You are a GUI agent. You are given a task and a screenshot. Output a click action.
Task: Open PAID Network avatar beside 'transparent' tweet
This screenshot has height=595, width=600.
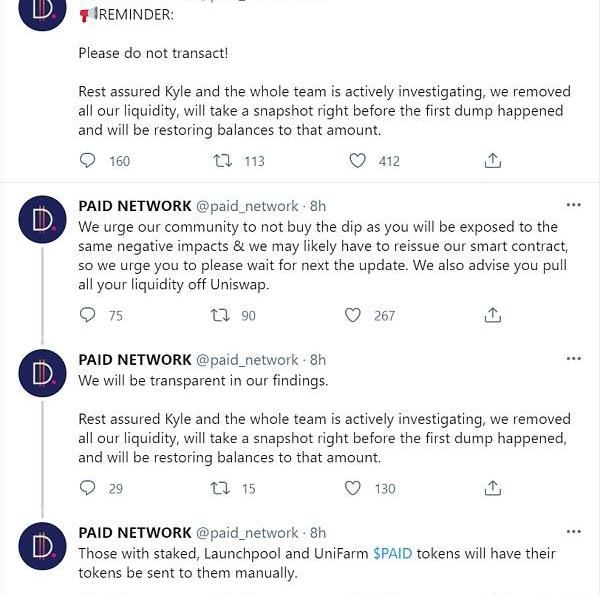43,375
